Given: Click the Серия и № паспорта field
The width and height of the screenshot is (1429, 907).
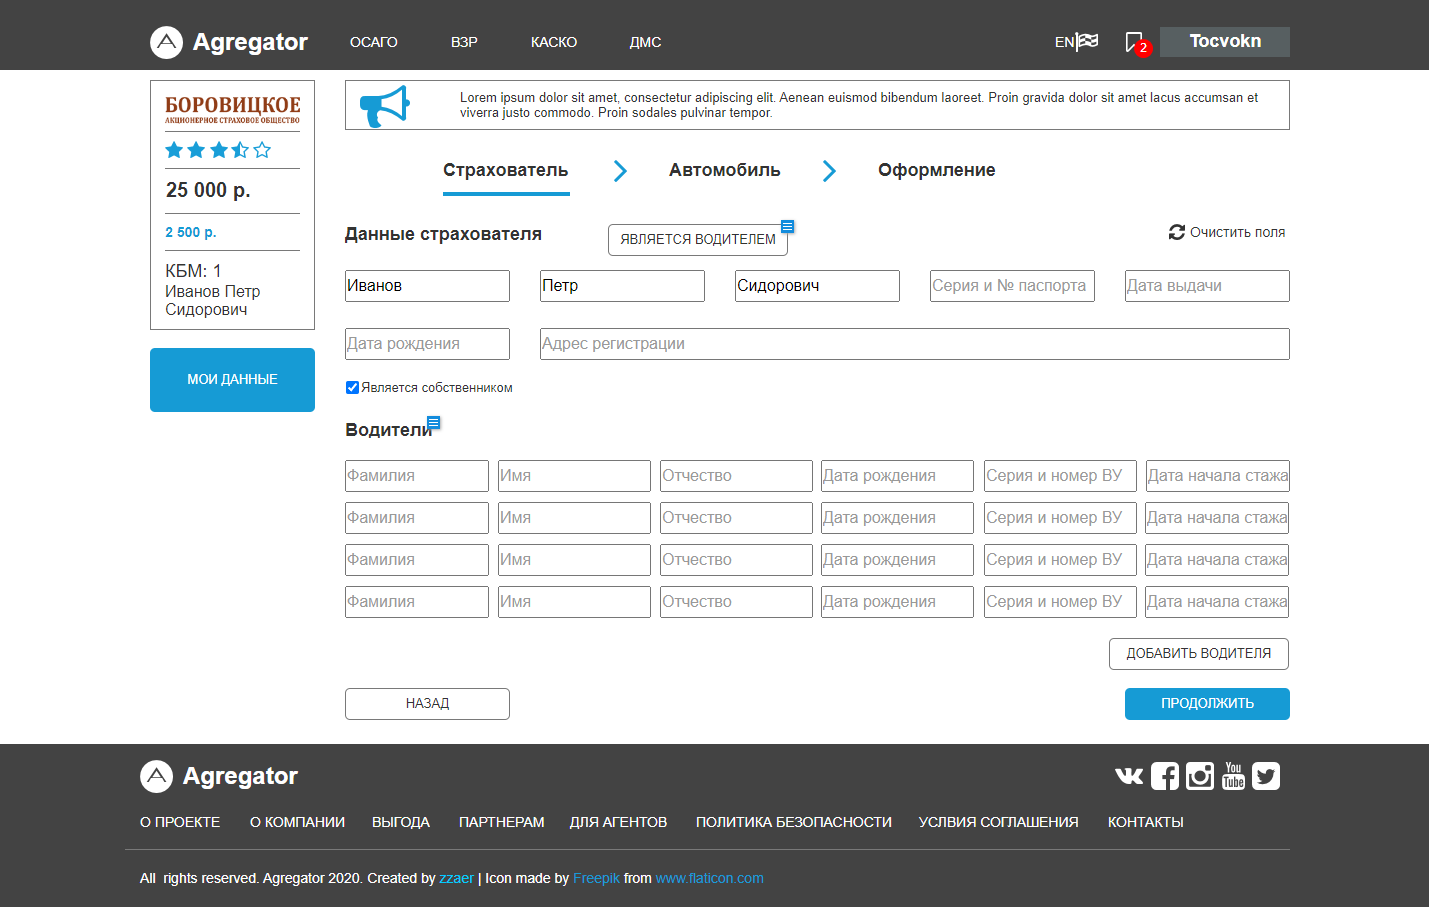Looking at the screenshot, I should click(x=1011, y=286).
